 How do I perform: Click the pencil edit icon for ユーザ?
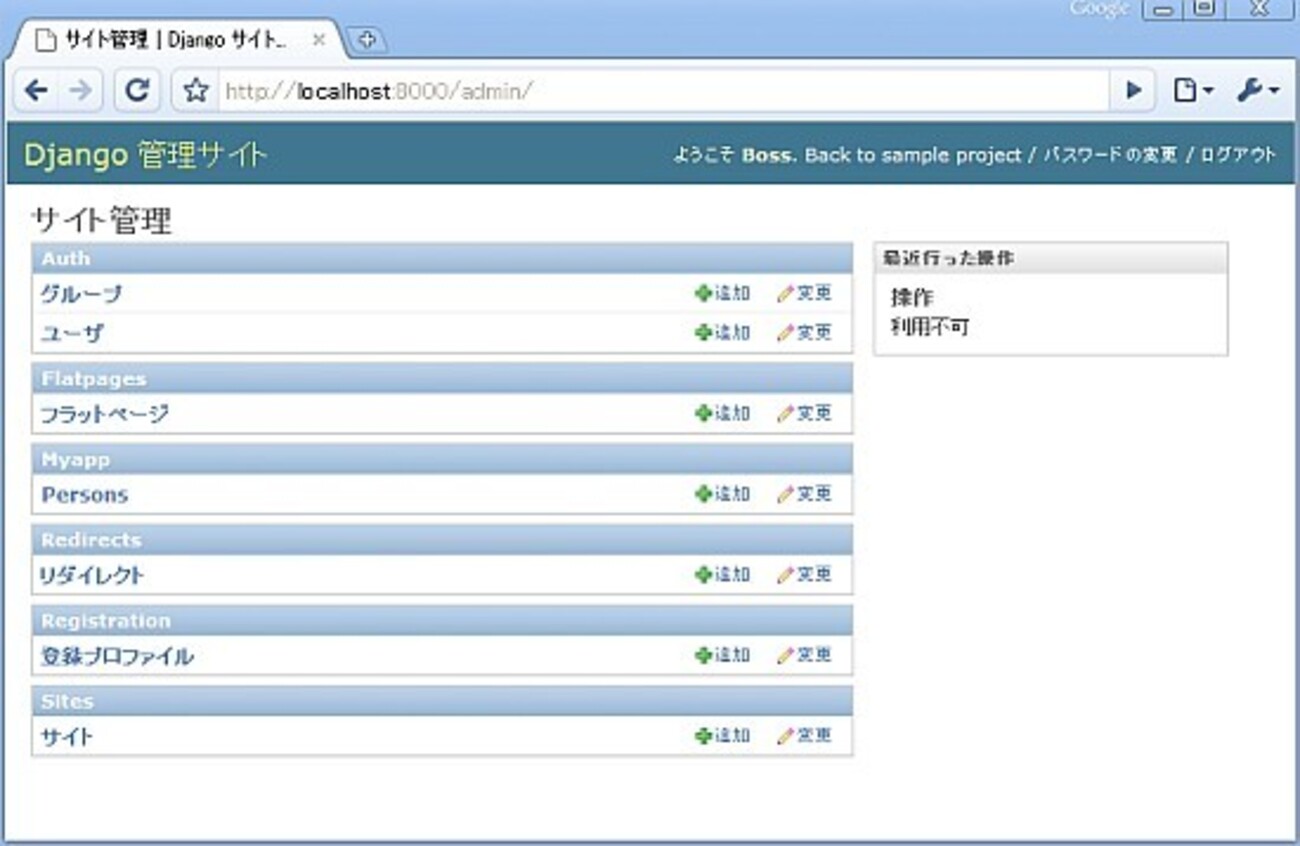785,332
